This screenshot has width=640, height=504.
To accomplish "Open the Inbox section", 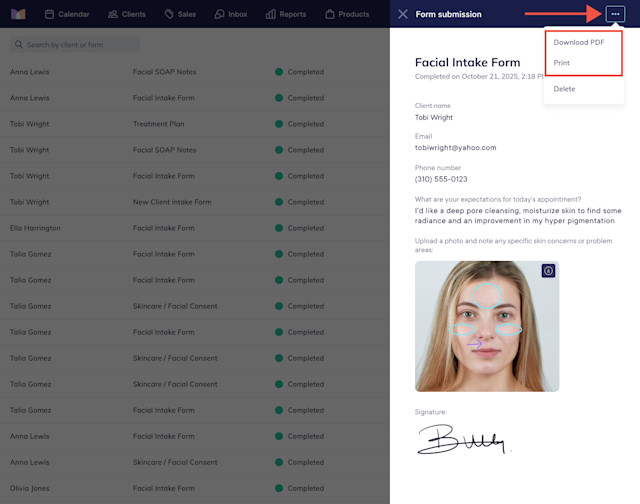I will [x=231, y=14].
